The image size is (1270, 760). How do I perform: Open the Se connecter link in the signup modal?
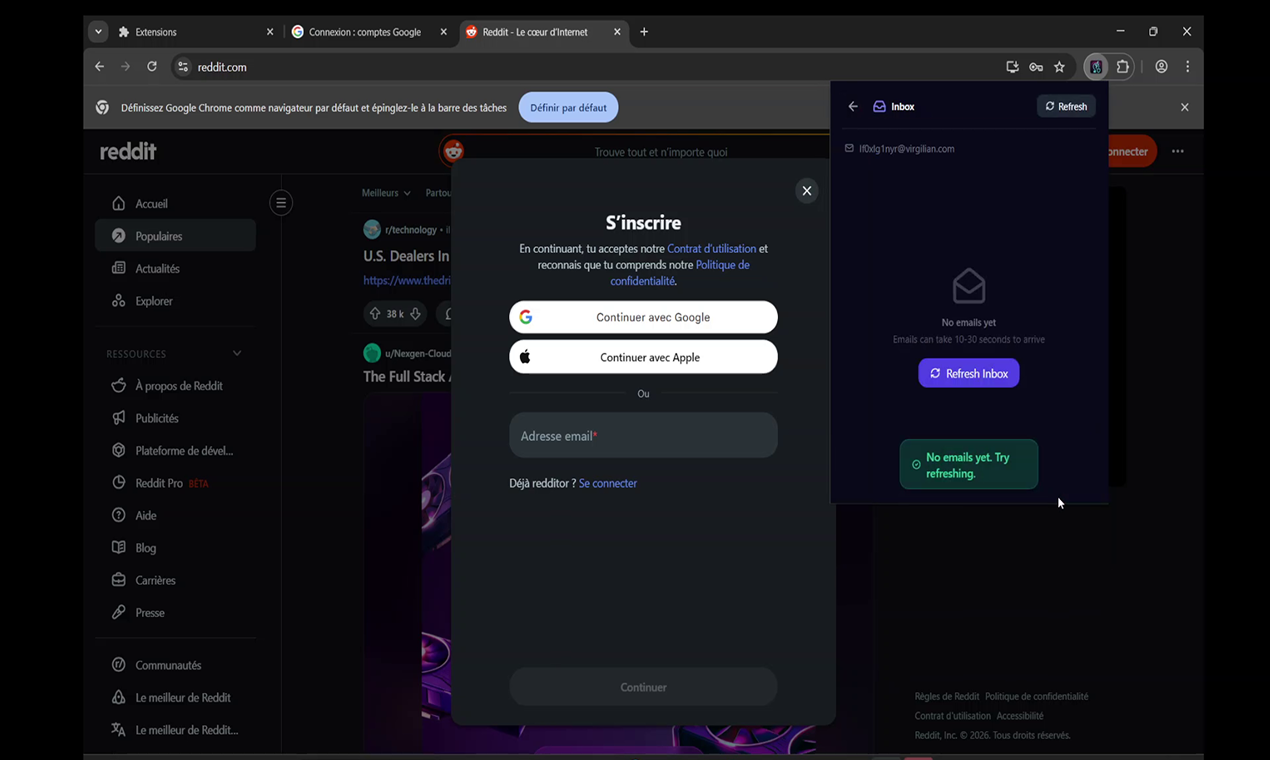(x=607, y=483)
